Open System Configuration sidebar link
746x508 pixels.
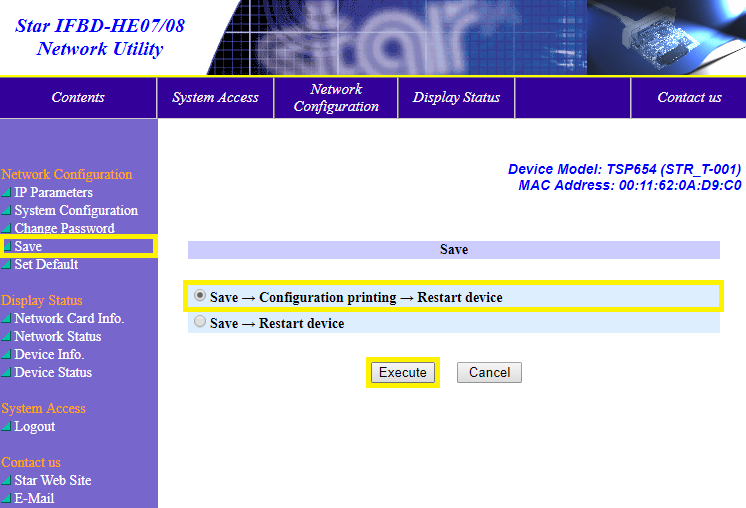pos(76,210)
